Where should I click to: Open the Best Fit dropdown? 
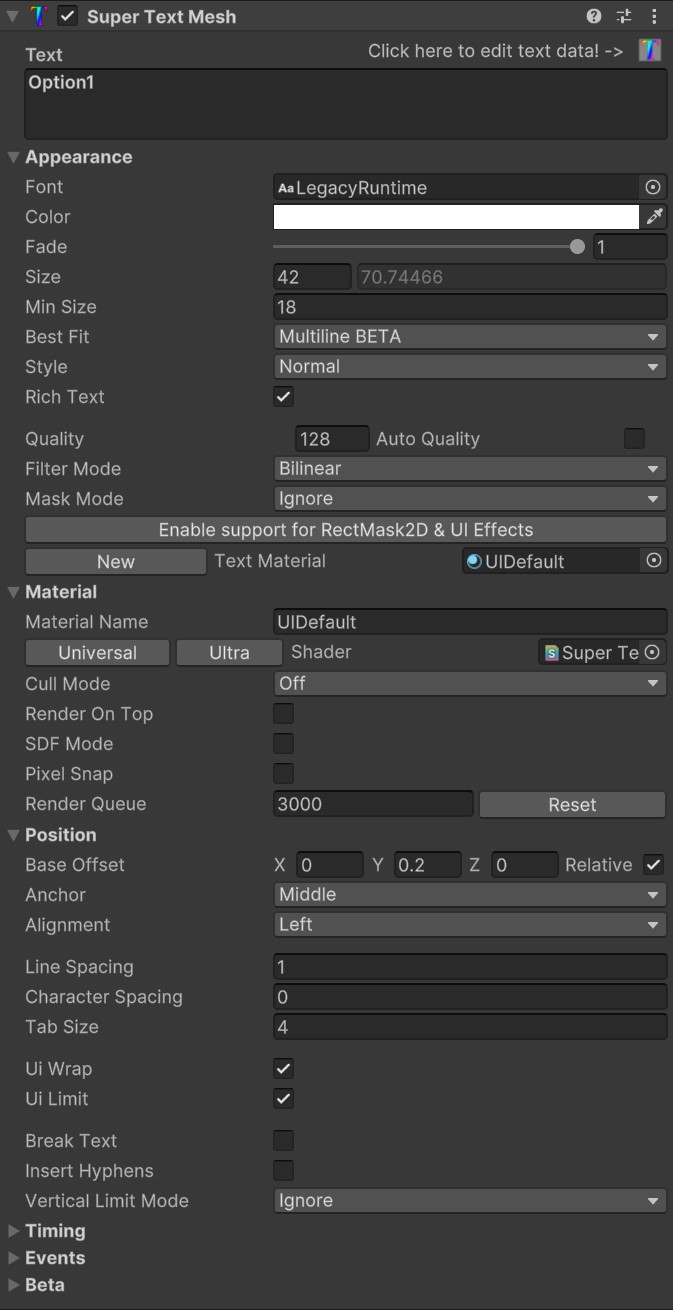pyautogui.click(x=470, y=337)
